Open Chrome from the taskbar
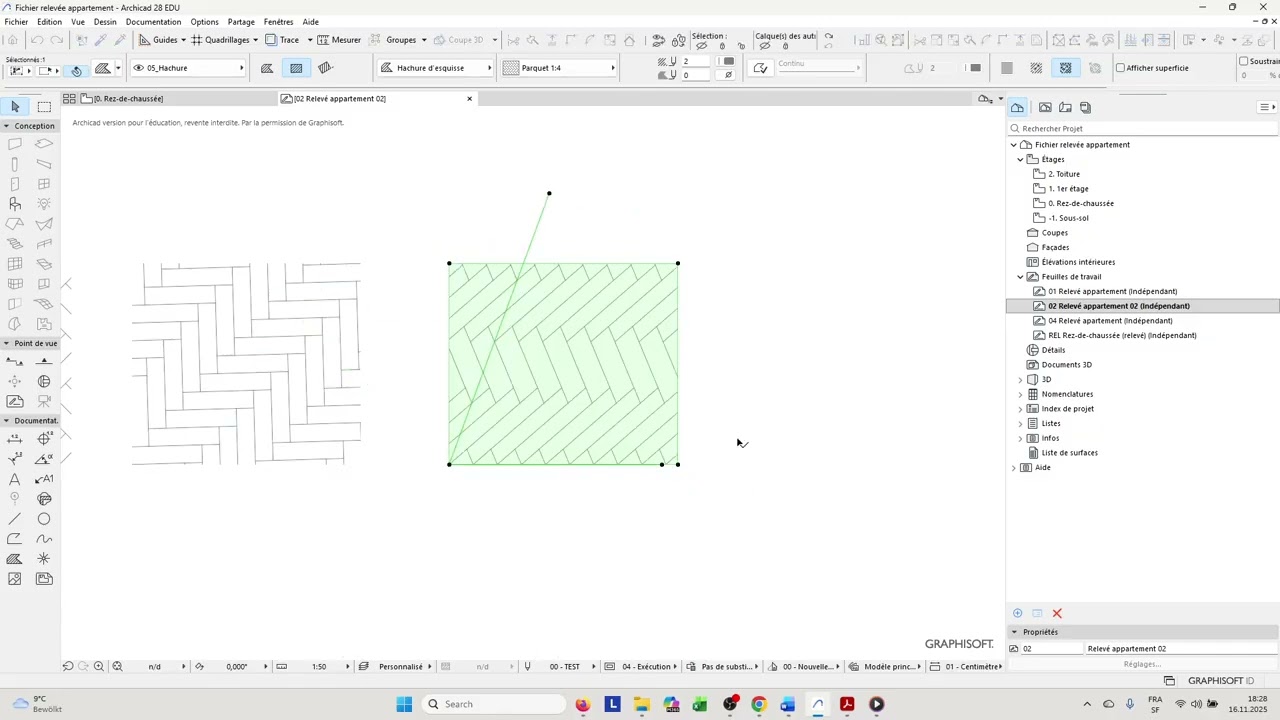This screenshot has height=720, width=1280. click(x=759, y=704)
